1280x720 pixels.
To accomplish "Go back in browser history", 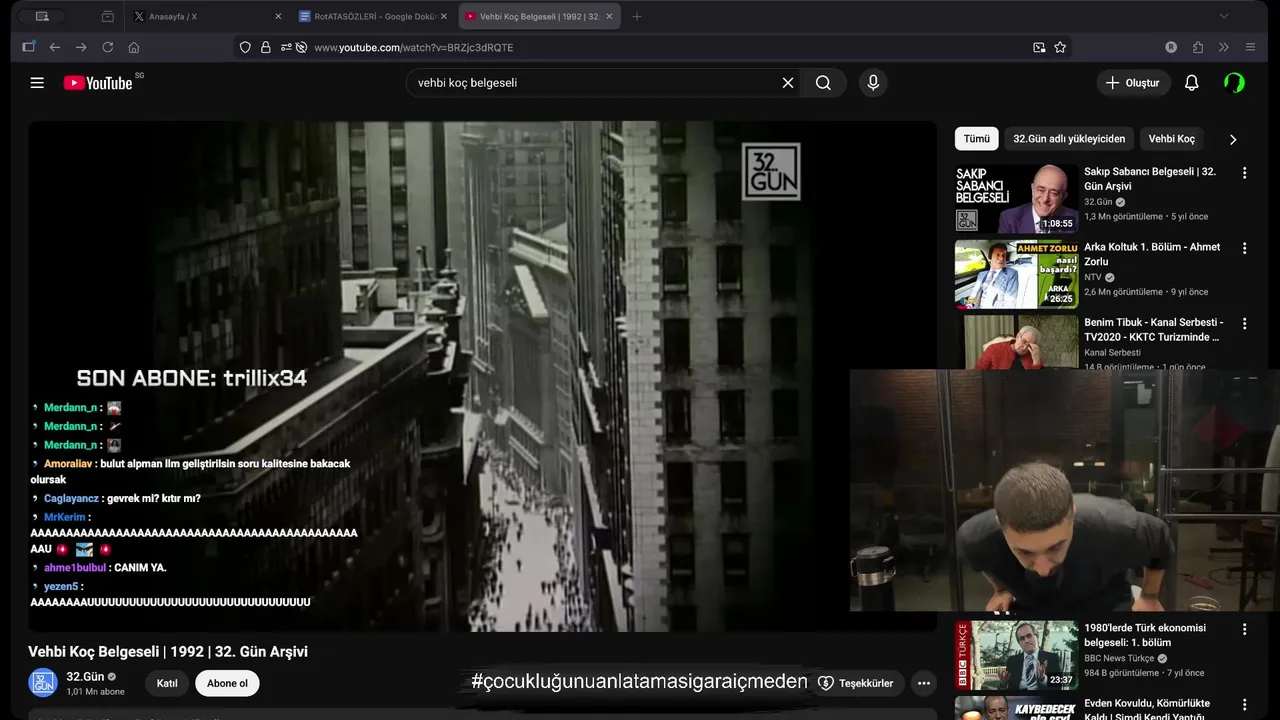I will (x=55, y=47).
